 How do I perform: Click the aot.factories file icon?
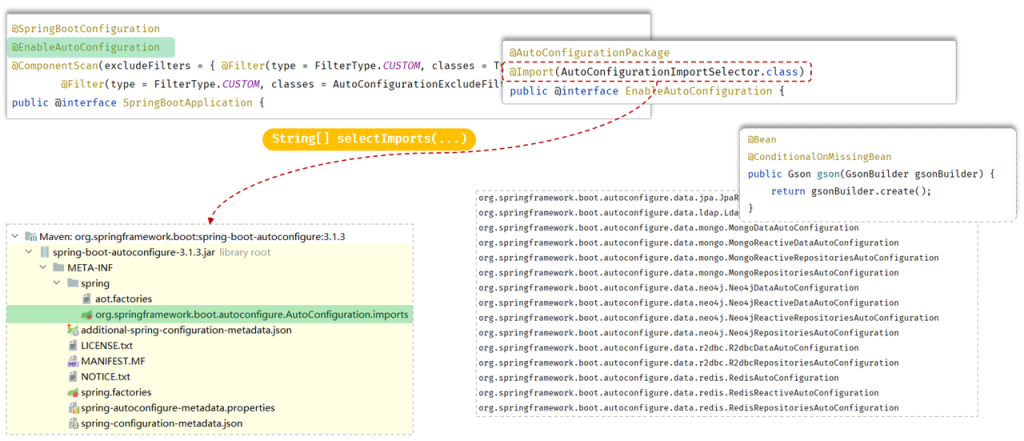point(86,299)
